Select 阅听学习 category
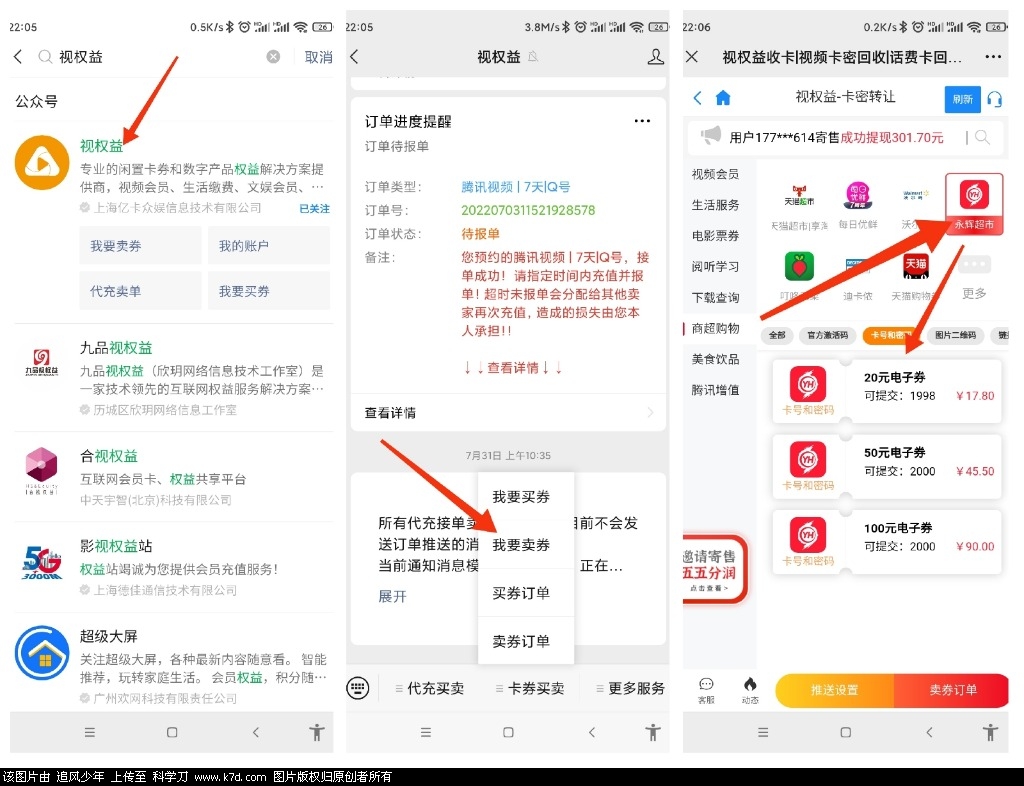1024x786 pixels. (716, 266)
